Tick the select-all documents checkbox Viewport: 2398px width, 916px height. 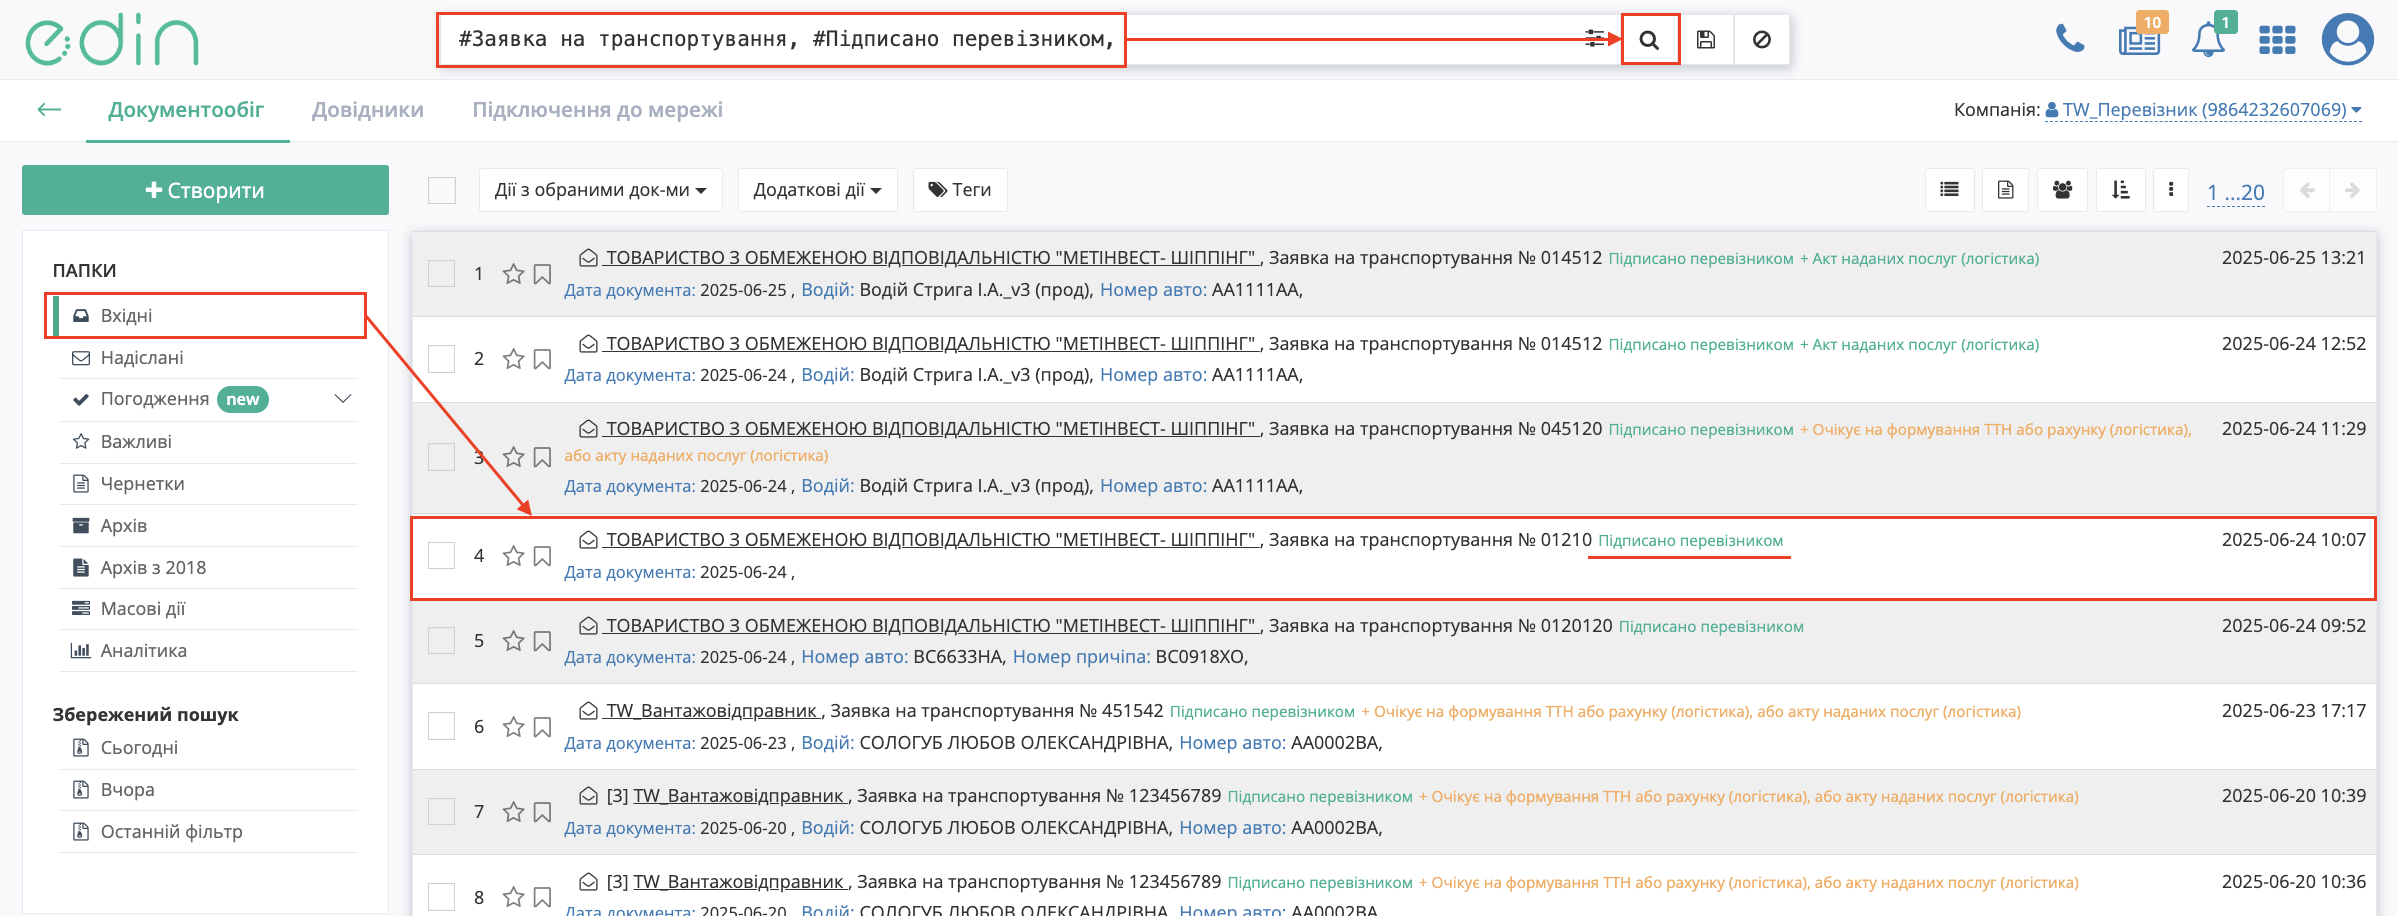pos(442,190)
